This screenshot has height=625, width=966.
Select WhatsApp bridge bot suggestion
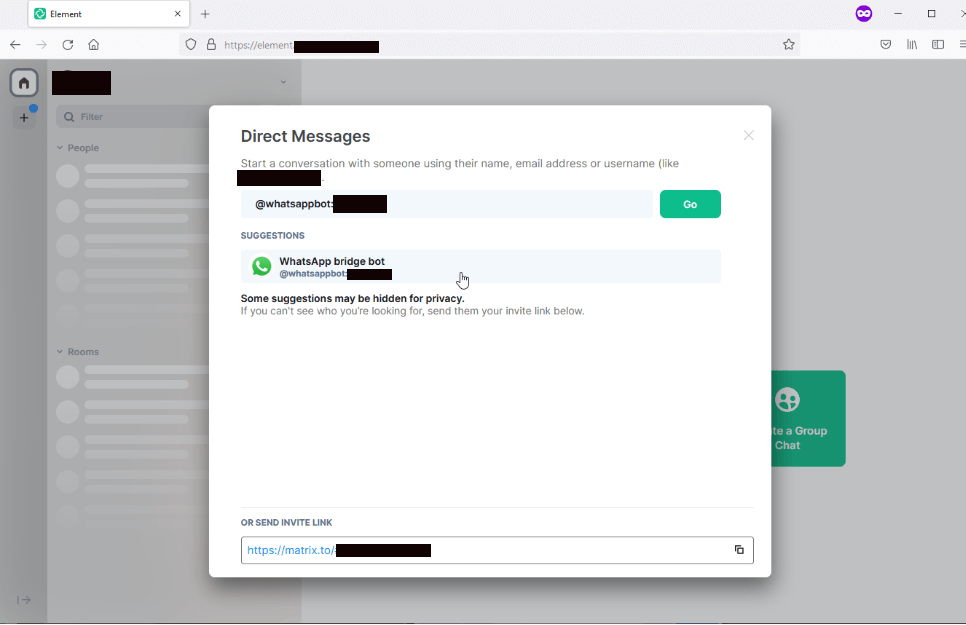(x=481, y=266)
